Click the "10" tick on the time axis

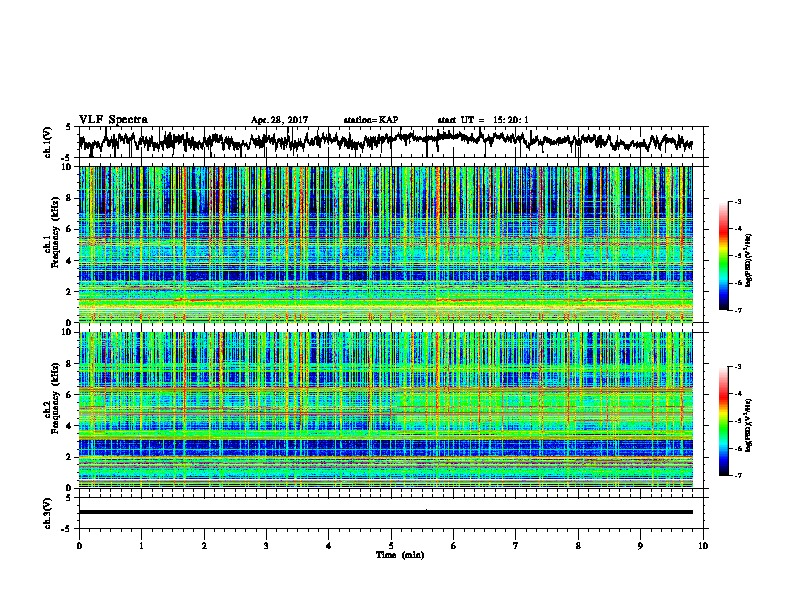703,546
